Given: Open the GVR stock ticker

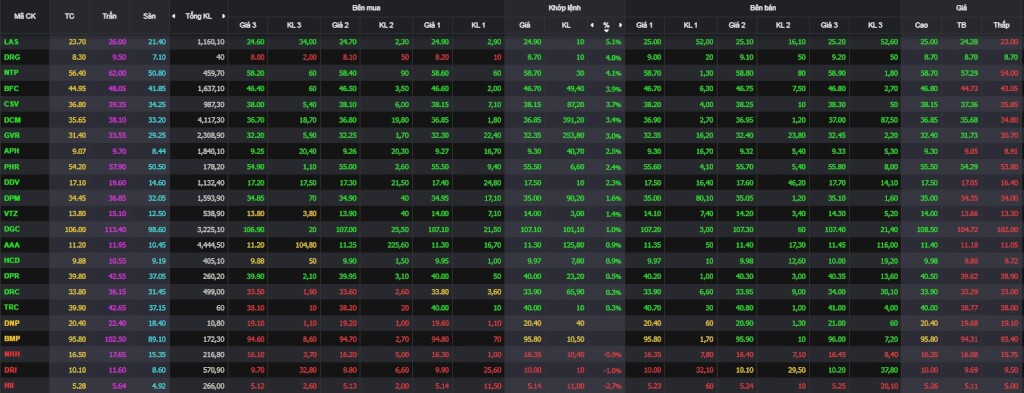Looking at the screenshot, I should [x=11, y=135].
